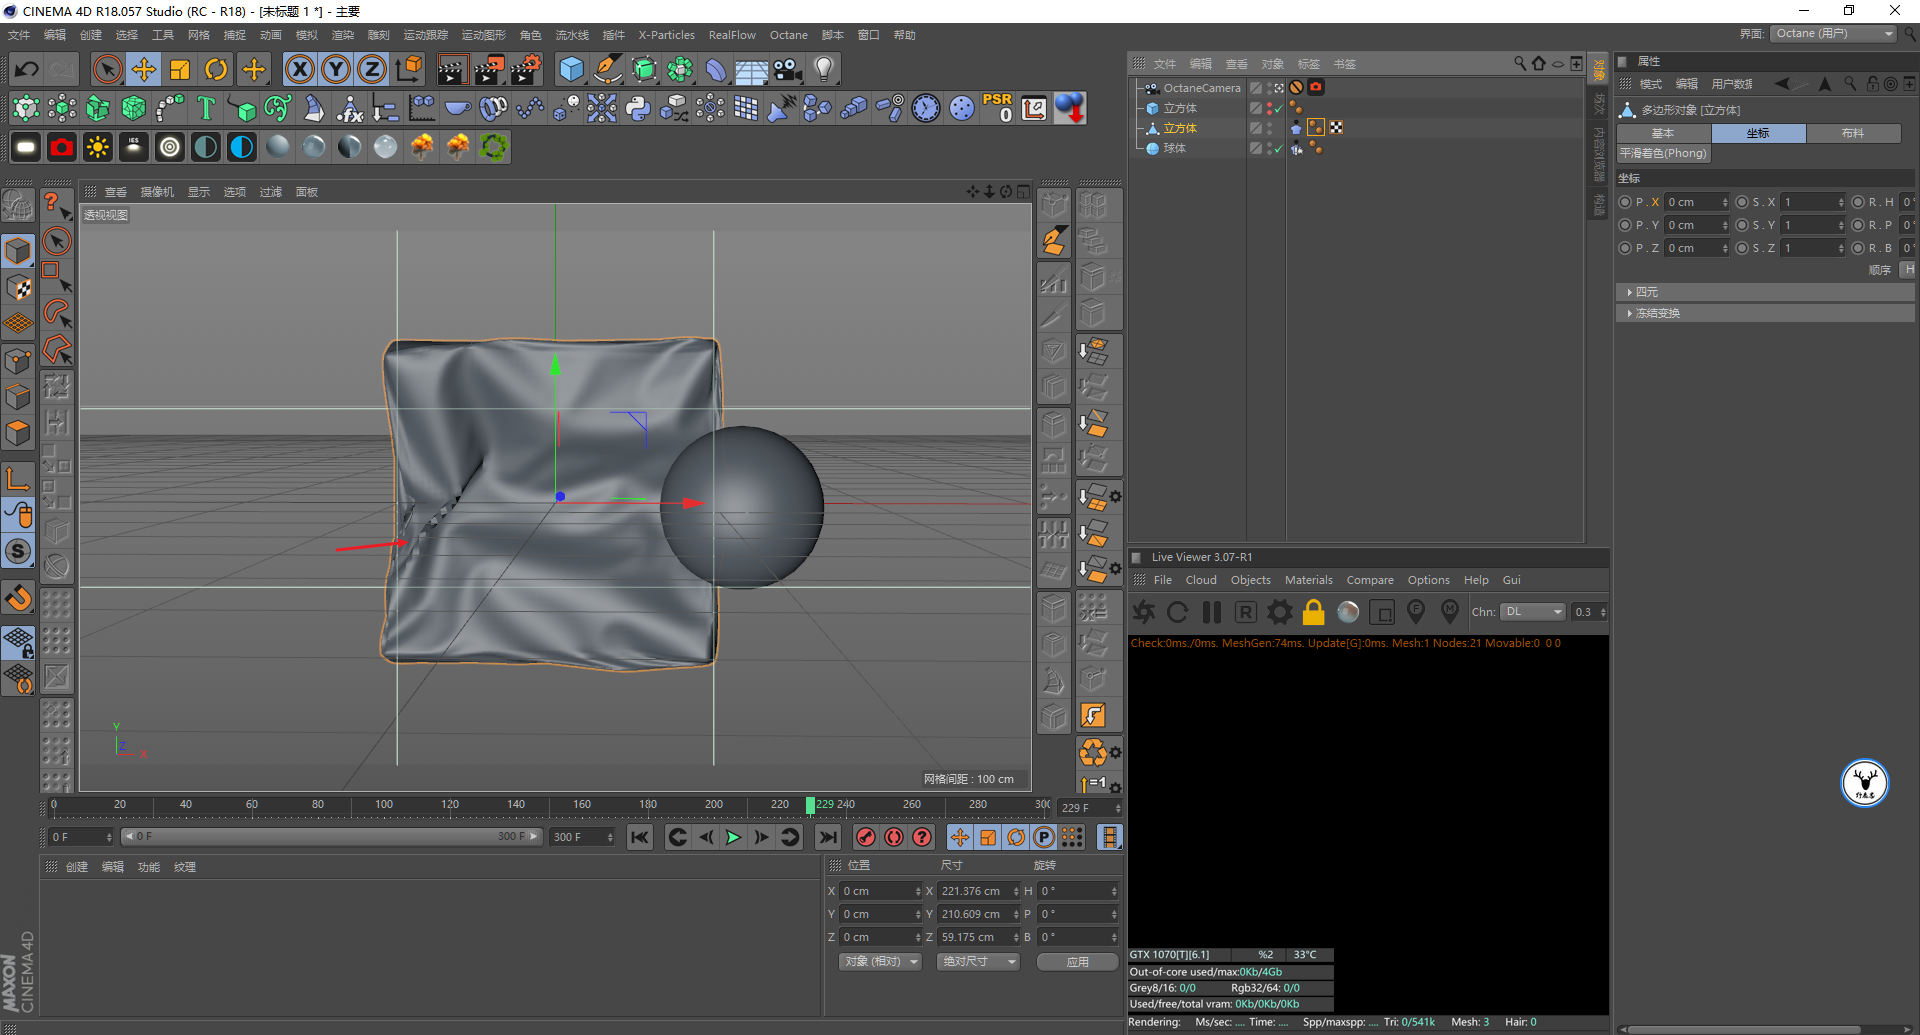This screenshot has width=1920, height=1035.
Task: Click Live Viewer render region icon
Action: coord(1382,611)
